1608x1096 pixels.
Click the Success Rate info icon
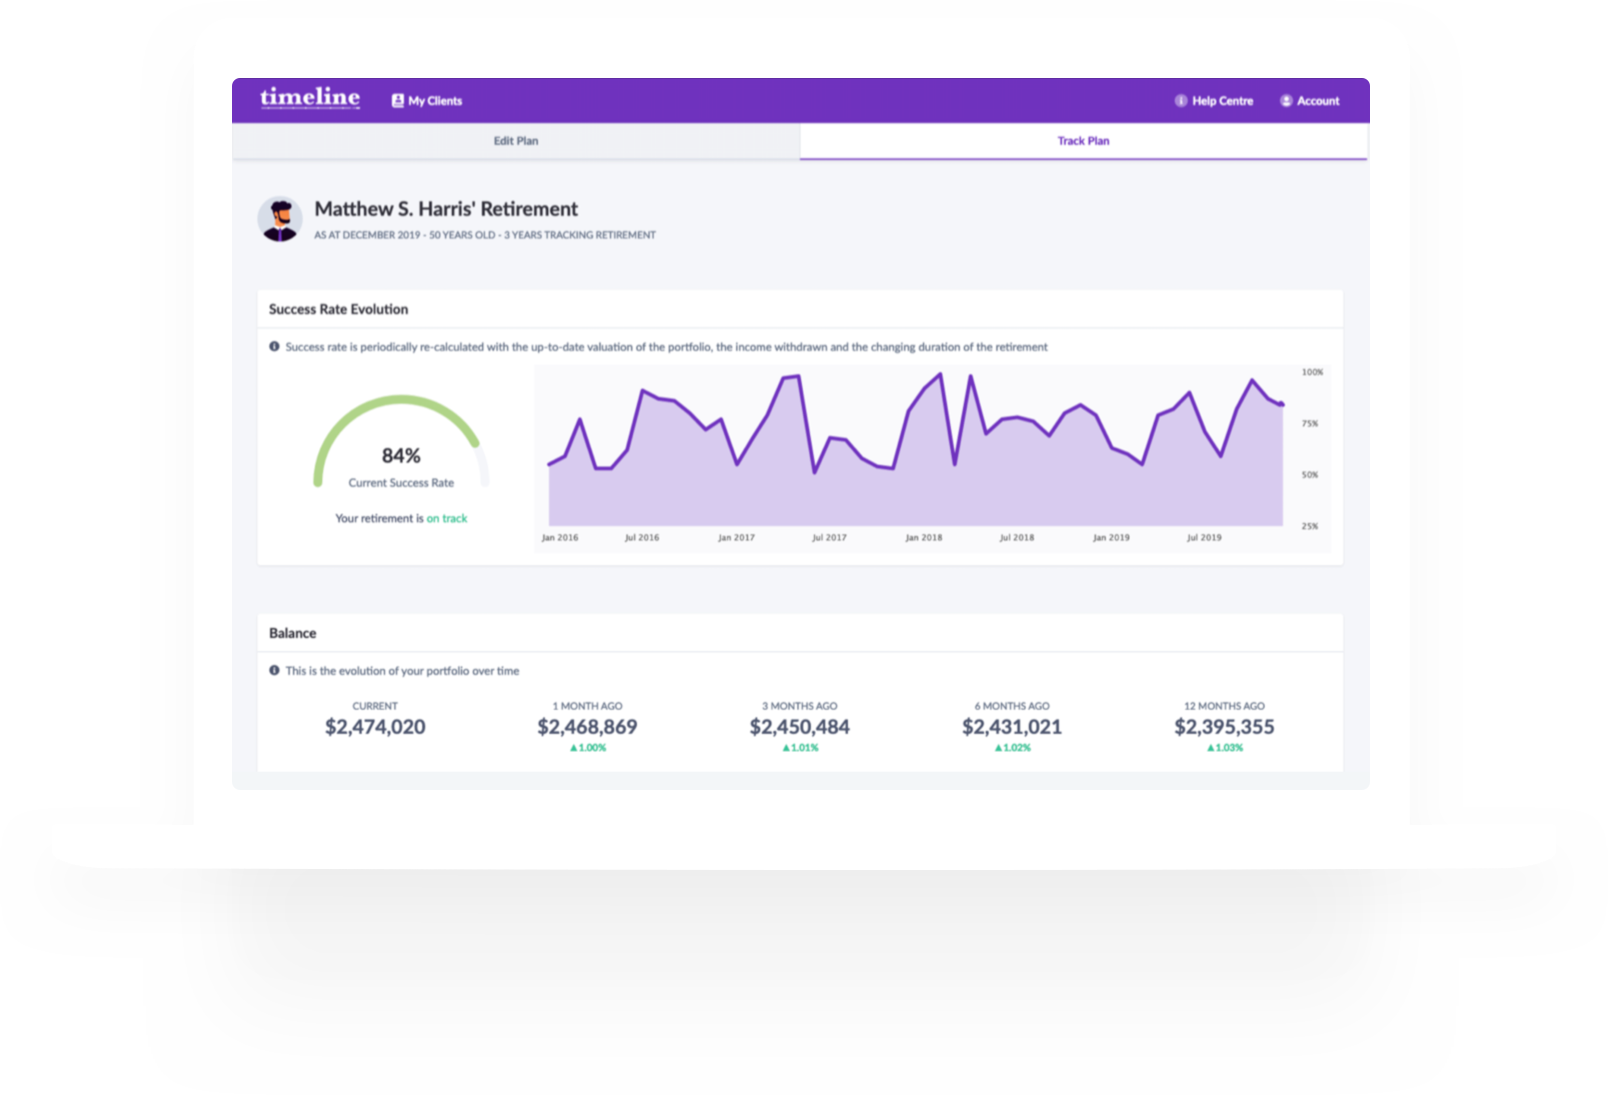pos(274,347)
